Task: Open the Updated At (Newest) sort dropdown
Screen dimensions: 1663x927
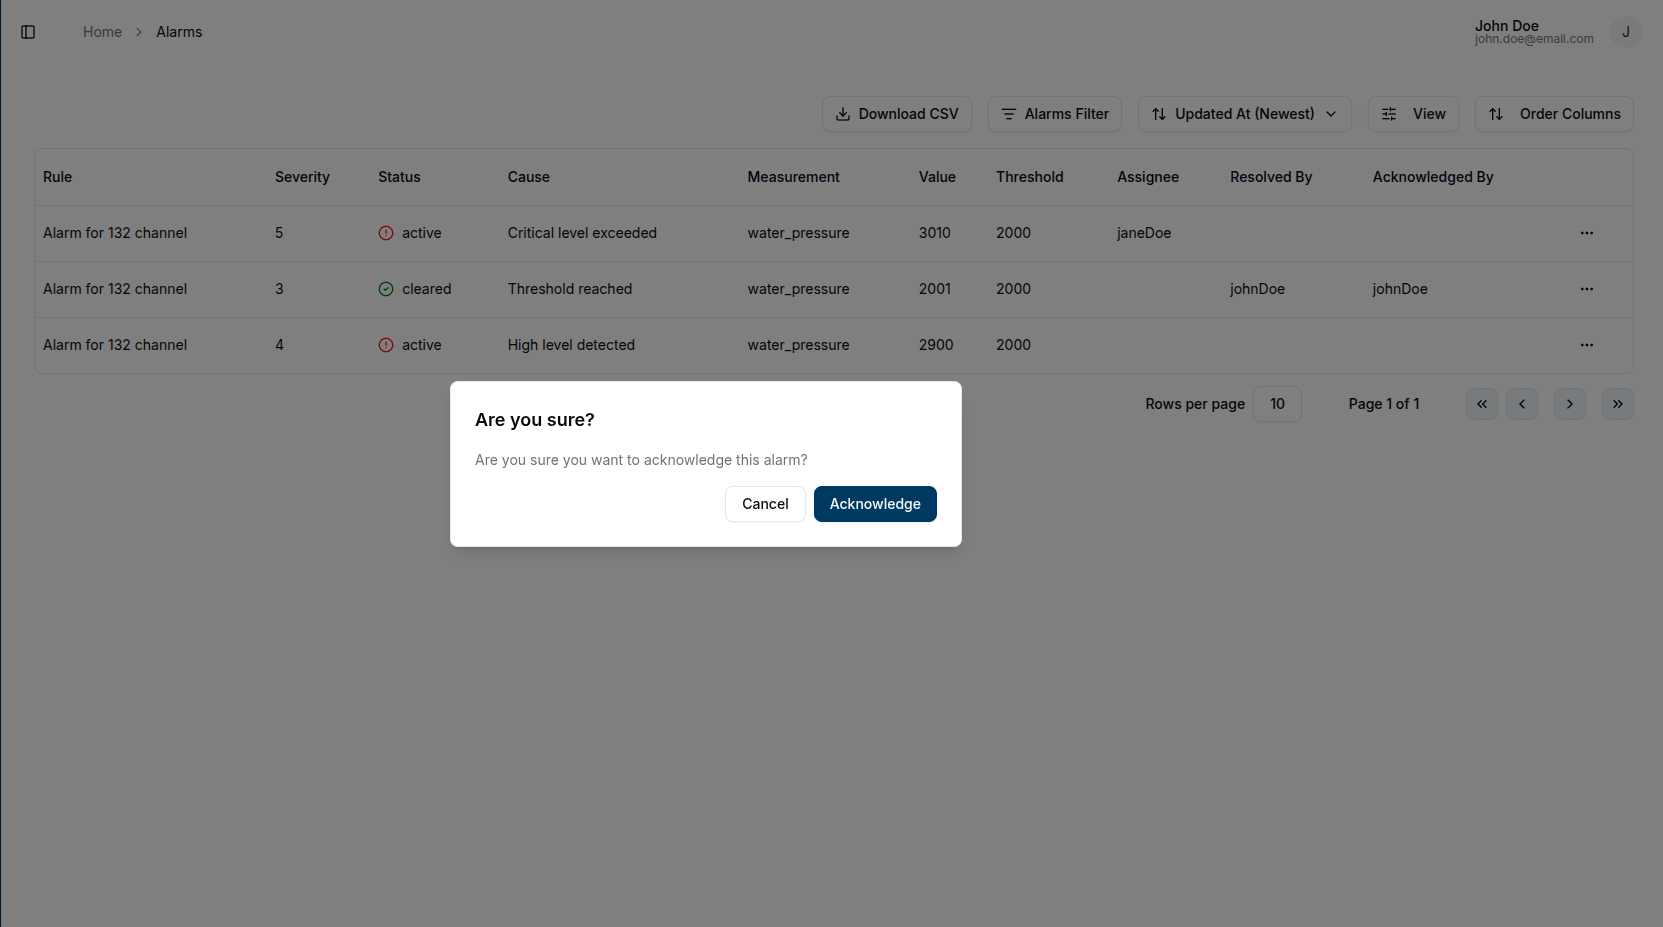Action: click(1244, 114)
